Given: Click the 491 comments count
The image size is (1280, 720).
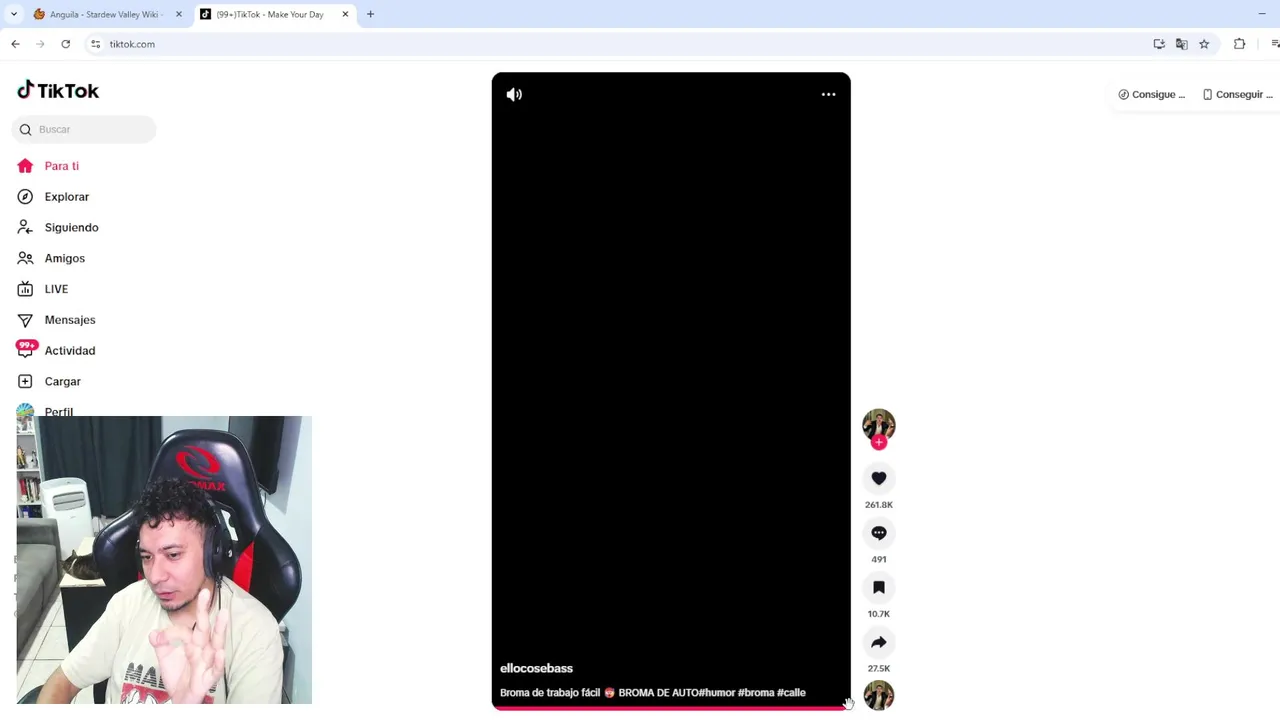Looking at the screenshot, I should (x=879, y=560).
